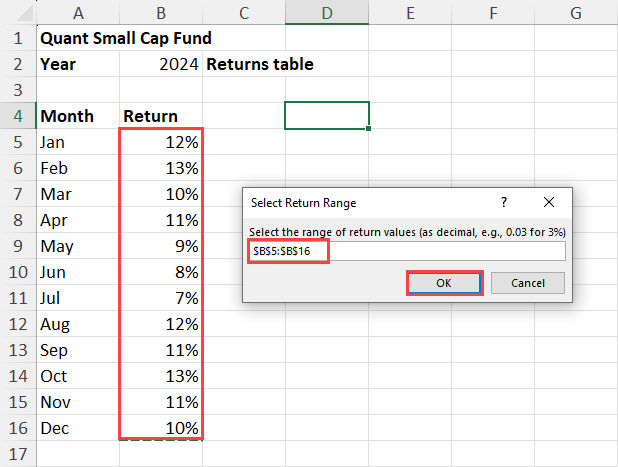
Task: Click the Oct return 13% cell
Action: (161, 376)
